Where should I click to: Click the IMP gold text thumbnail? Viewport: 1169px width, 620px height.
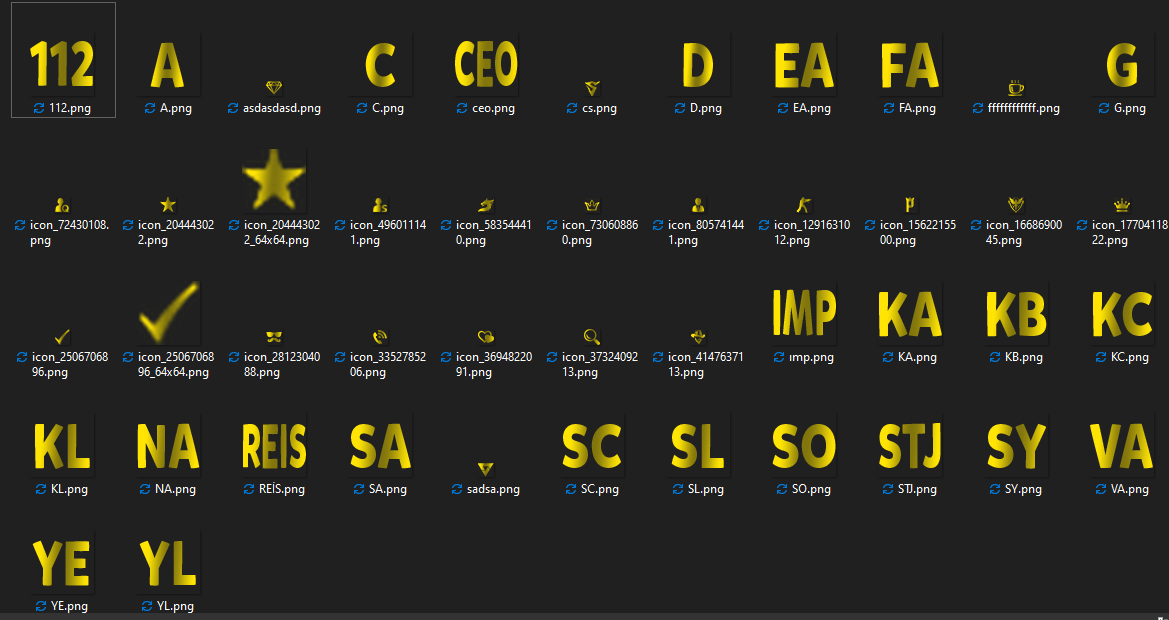tap(804, 312)
